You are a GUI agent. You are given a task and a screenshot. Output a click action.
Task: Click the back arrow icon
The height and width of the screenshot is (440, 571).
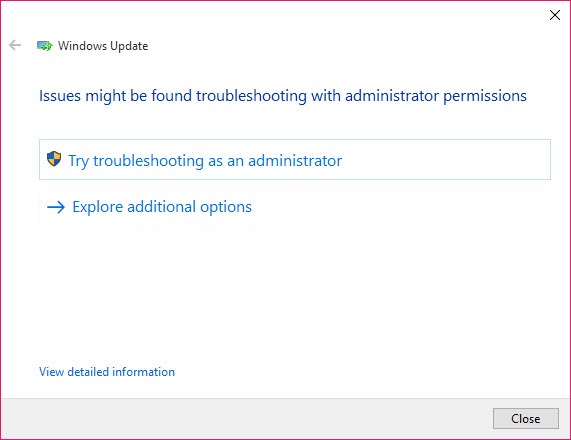point(15,45)
